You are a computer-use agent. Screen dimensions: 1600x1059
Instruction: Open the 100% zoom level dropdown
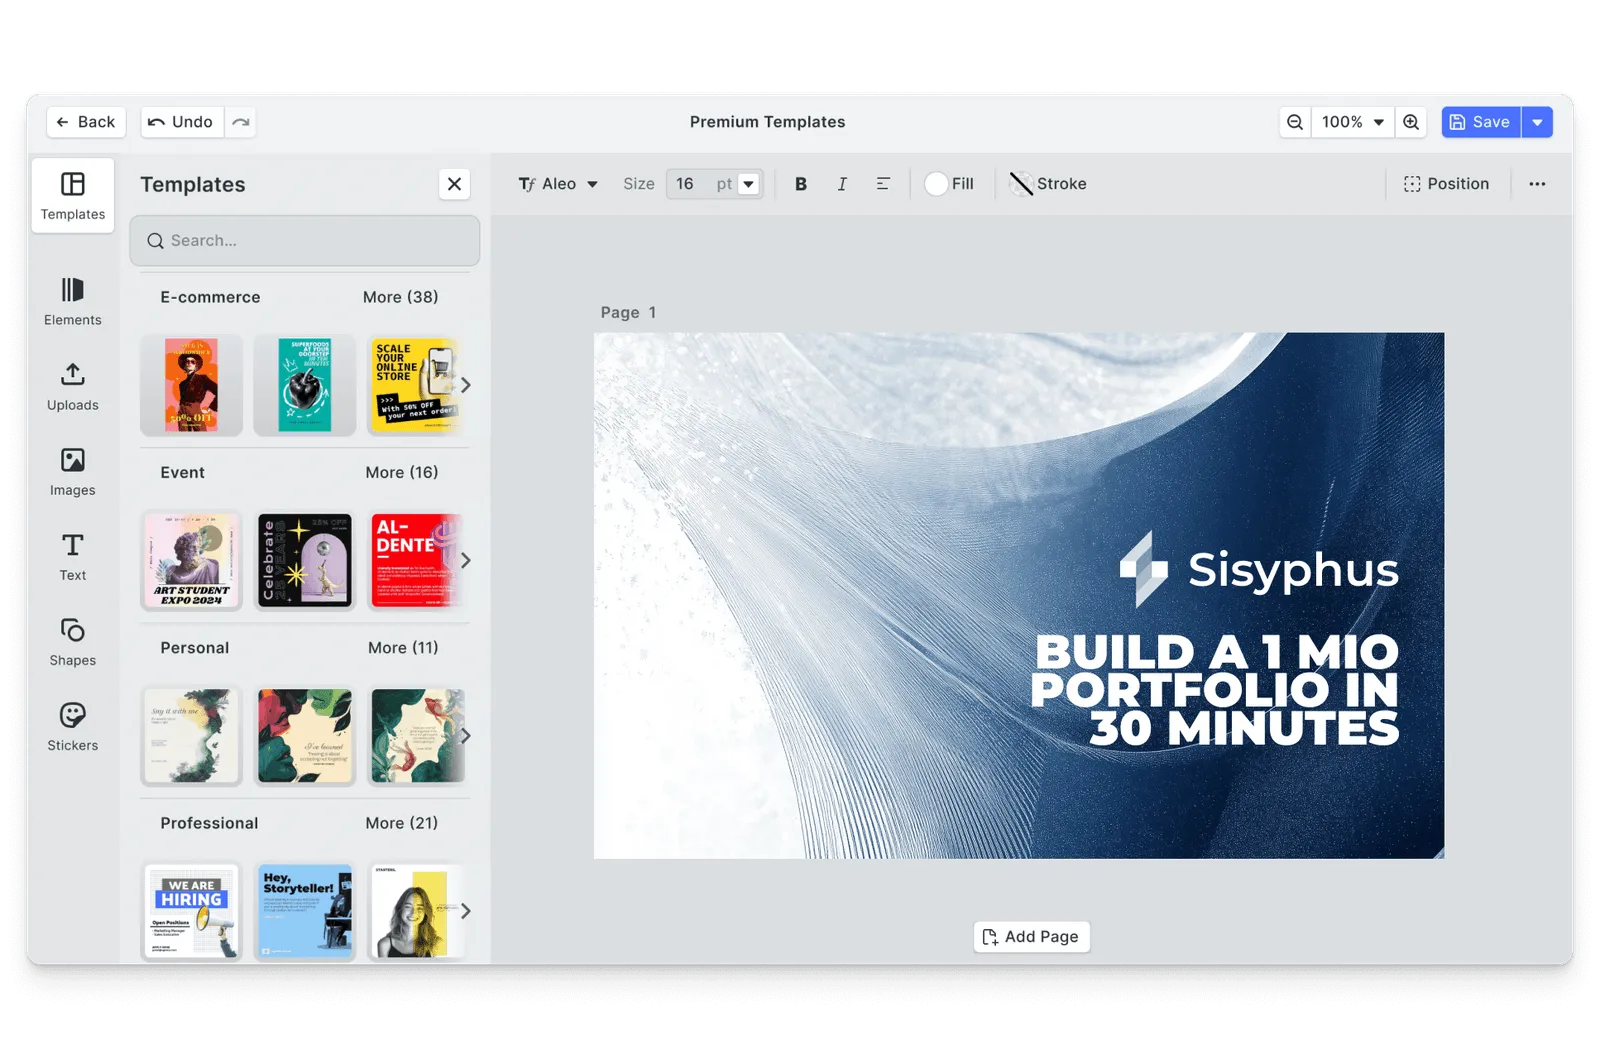pos(1353,122)
